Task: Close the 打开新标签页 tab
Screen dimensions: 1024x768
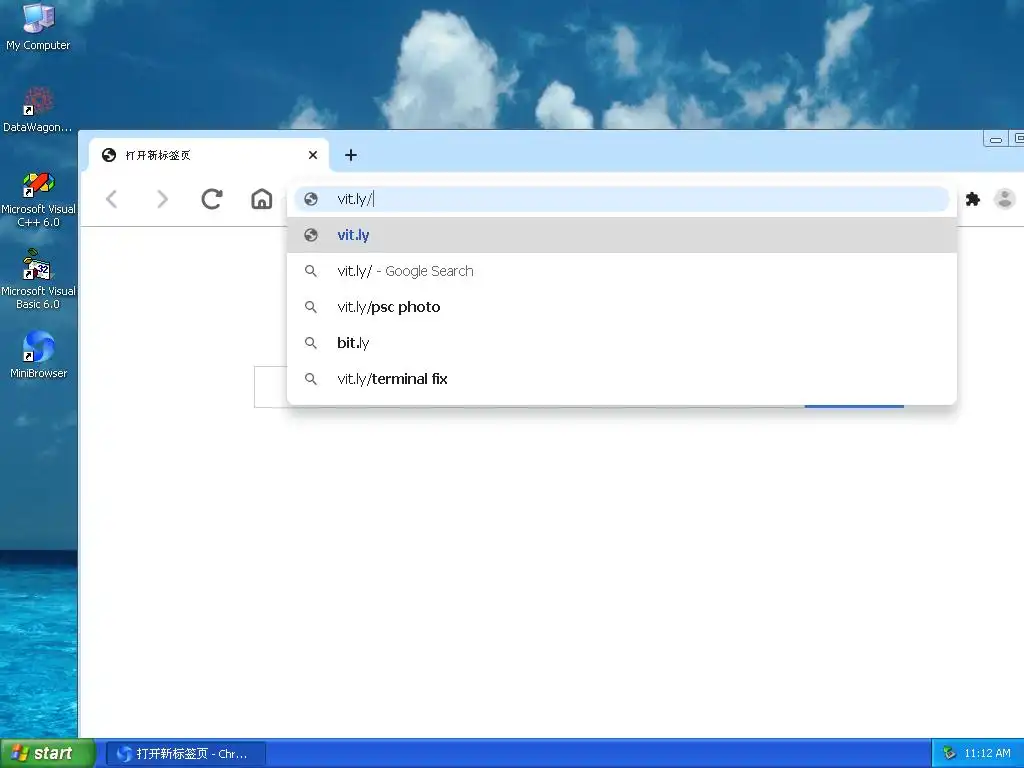Action: (313, 155)
